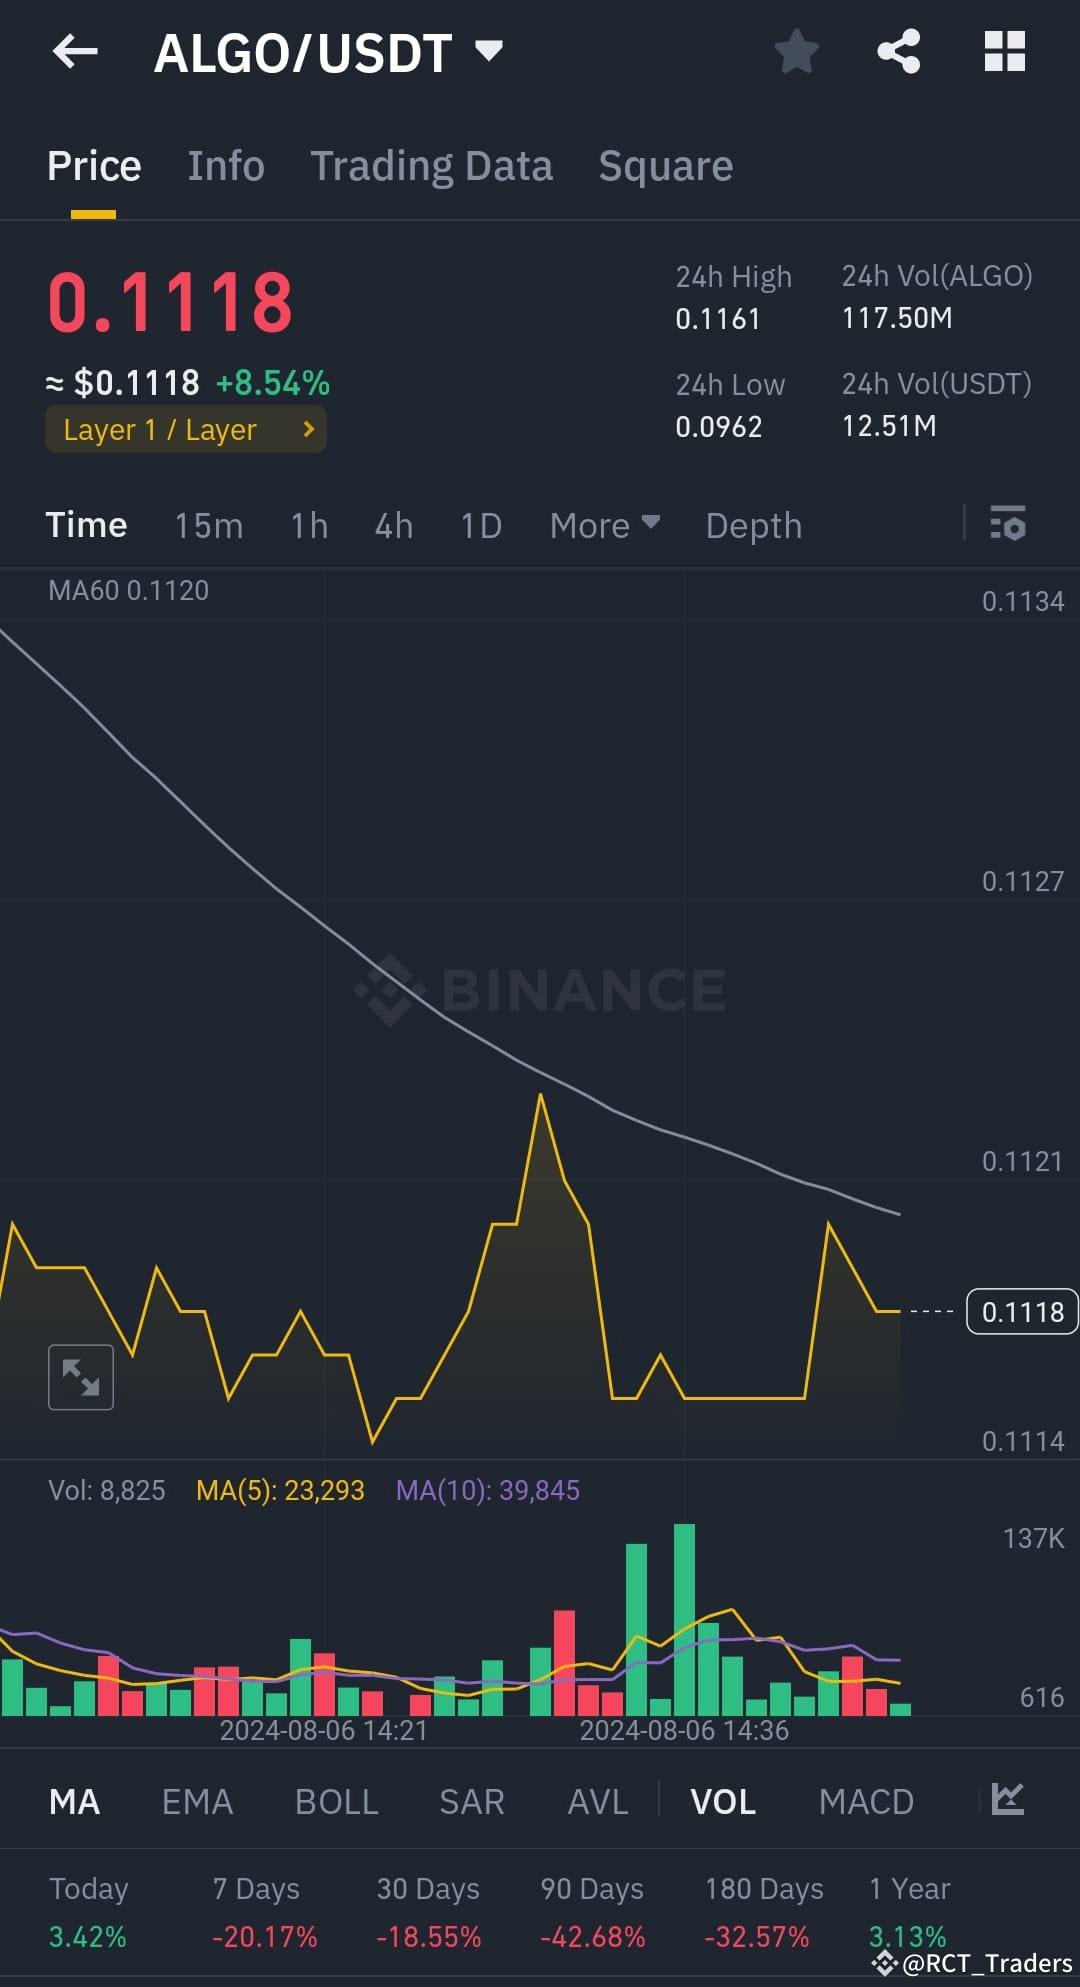Enable the MACD indicator

click(866, 1801)
